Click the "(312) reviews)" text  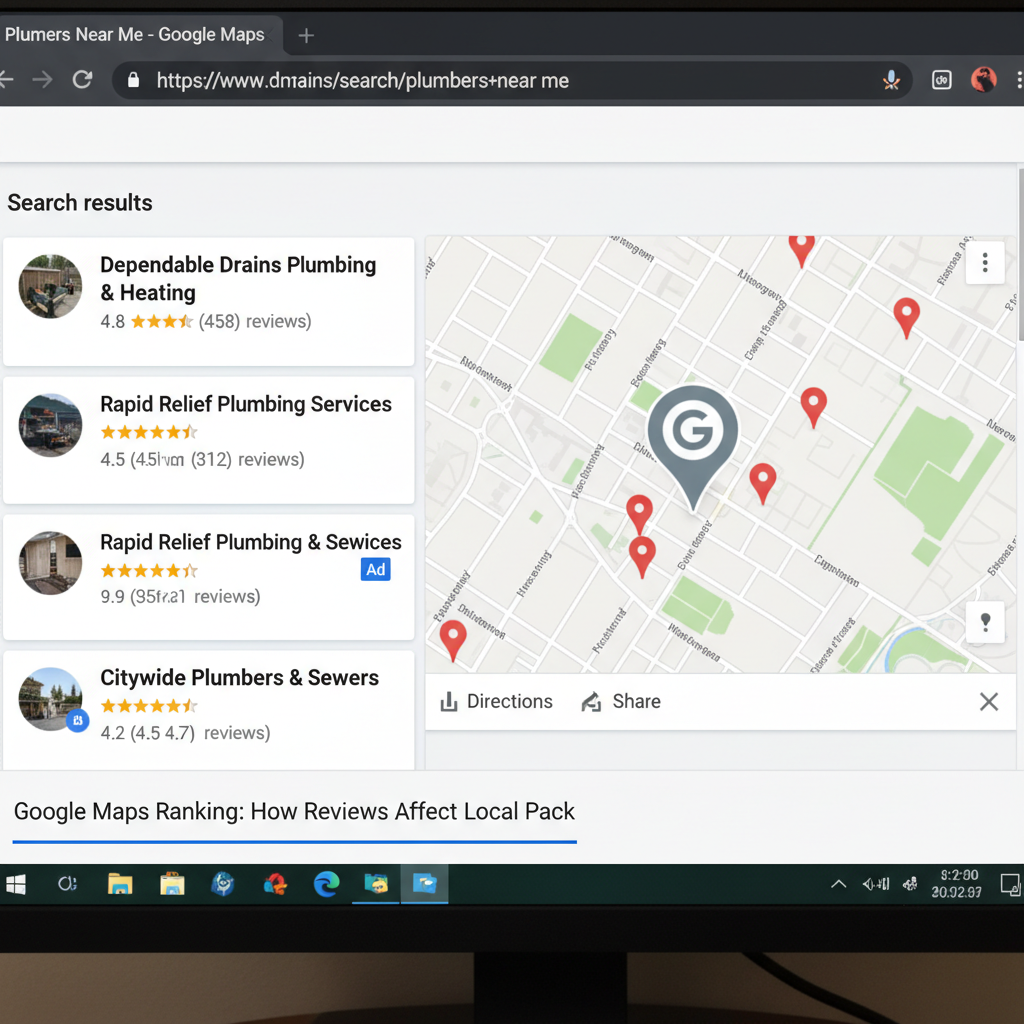coord(248,459)
